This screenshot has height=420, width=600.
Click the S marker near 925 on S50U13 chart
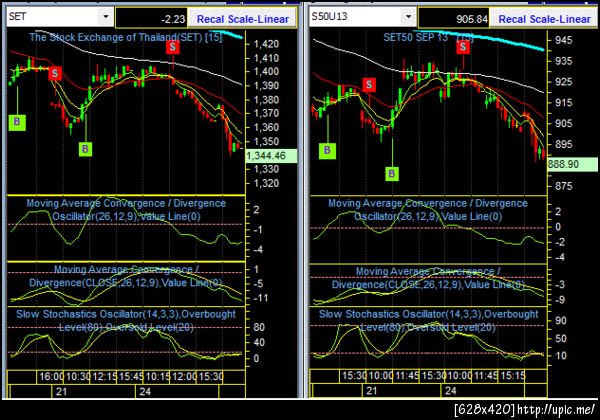[x=369, y=85]
